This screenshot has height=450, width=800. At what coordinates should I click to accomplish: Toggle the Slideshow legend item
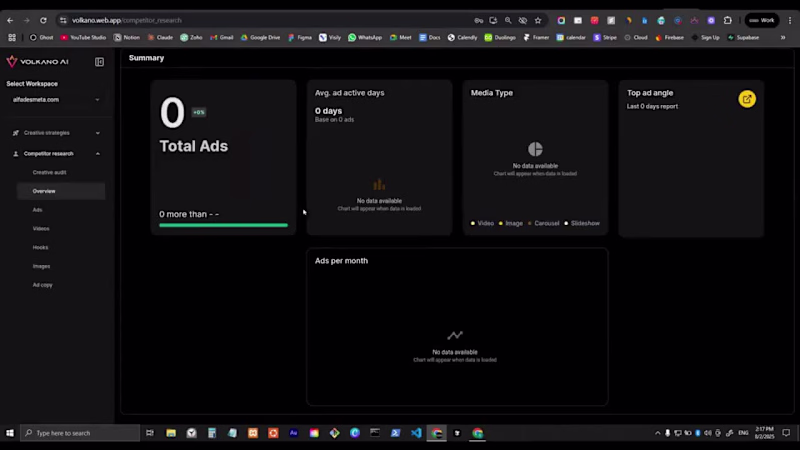point(582,223)
